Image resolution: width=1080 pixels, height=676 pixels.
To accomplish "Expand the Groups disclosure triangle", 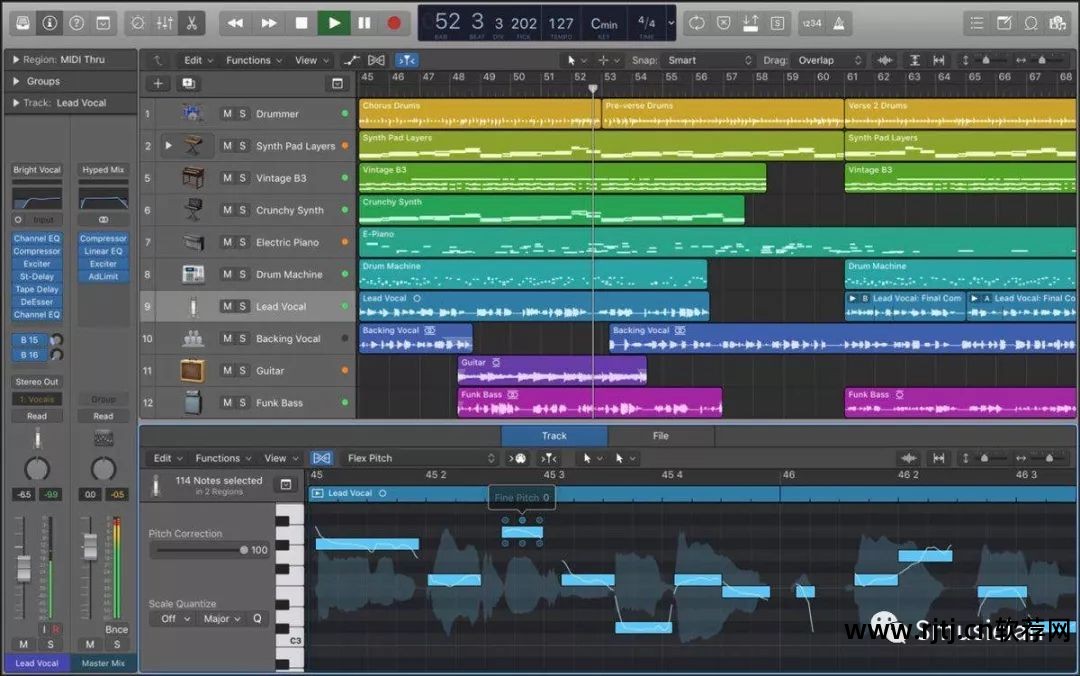I will pyautogui.click(x=17, y=81).
